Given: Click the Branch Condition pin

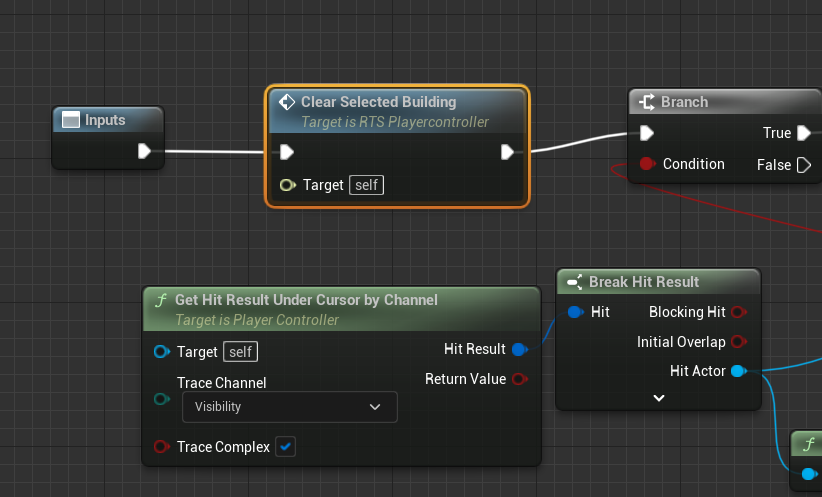Looking at the screenshot, I should (647, 164).
